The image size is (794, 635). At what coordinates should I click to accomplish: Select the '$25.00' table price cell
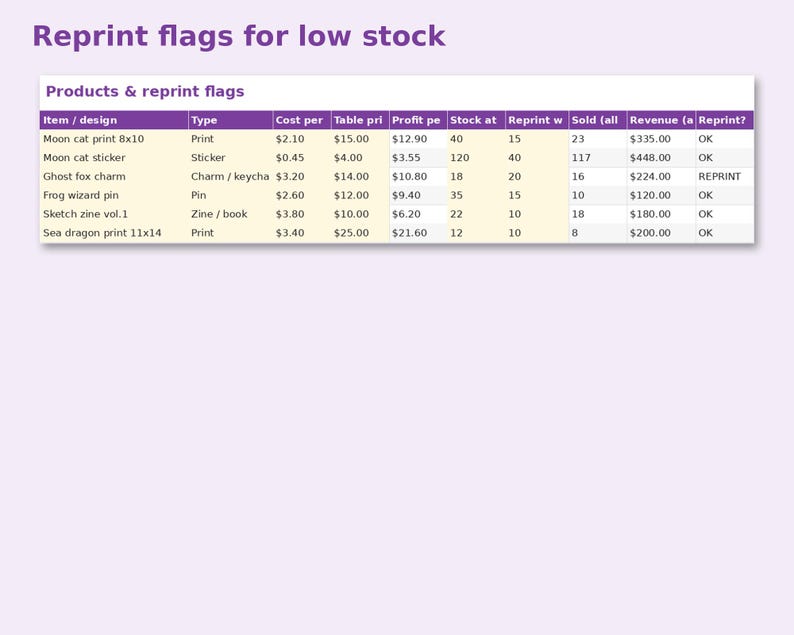coord(360,233)
